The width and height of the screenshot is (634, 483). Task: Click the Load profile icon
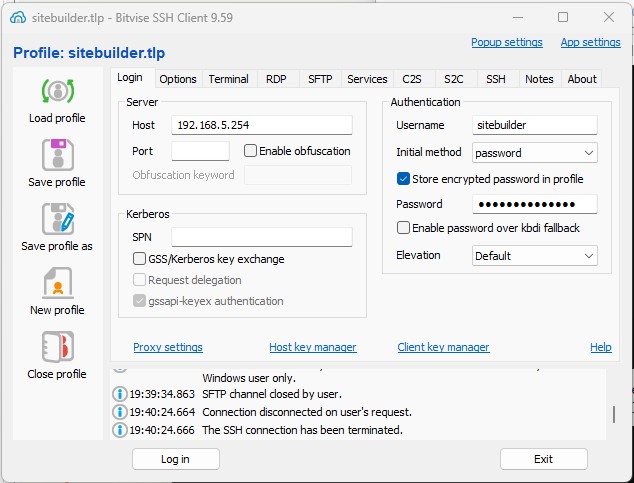tap(58, 91)
